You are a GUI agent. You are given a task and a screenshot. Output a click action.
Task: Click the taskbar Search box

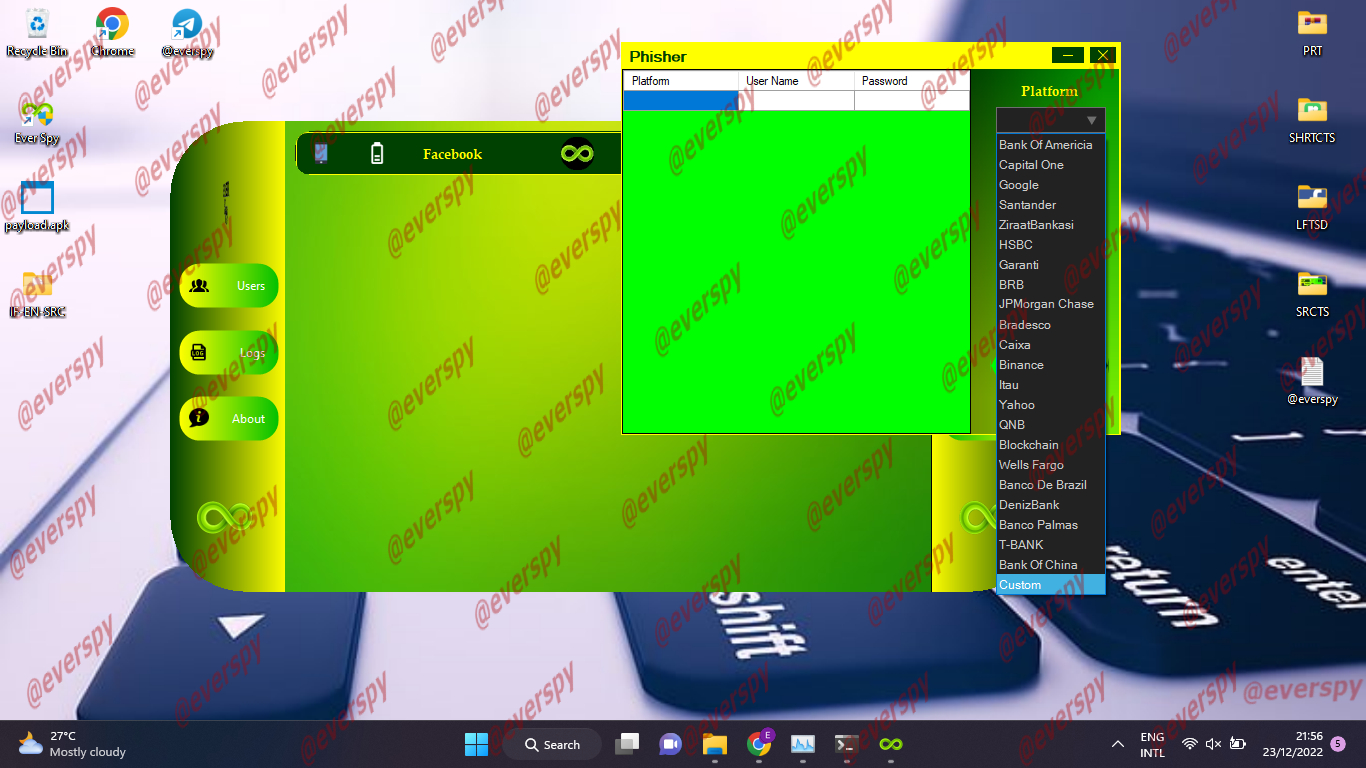pos(552,744)
